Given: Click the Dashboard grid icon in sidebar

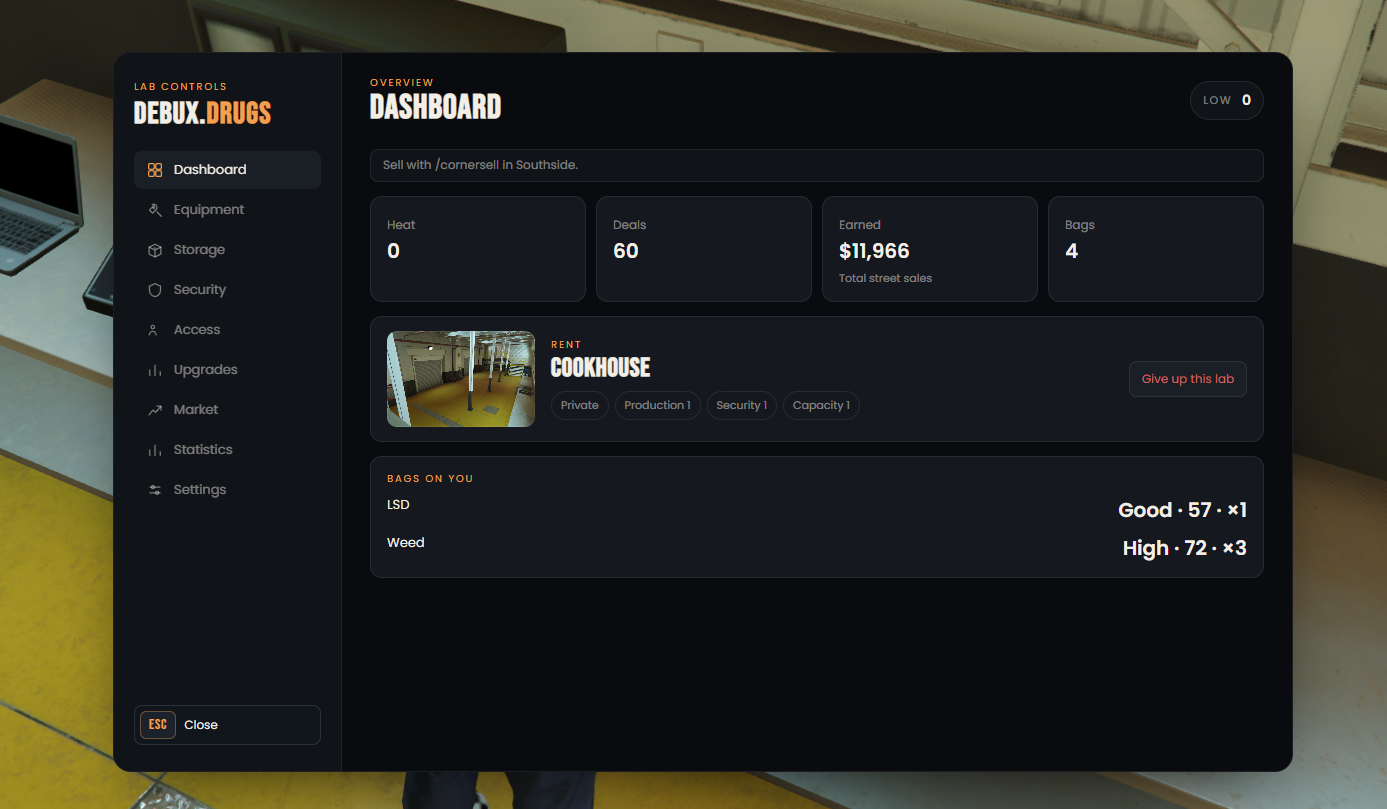Looking at the screenshot, I should [x=155, y=170].
